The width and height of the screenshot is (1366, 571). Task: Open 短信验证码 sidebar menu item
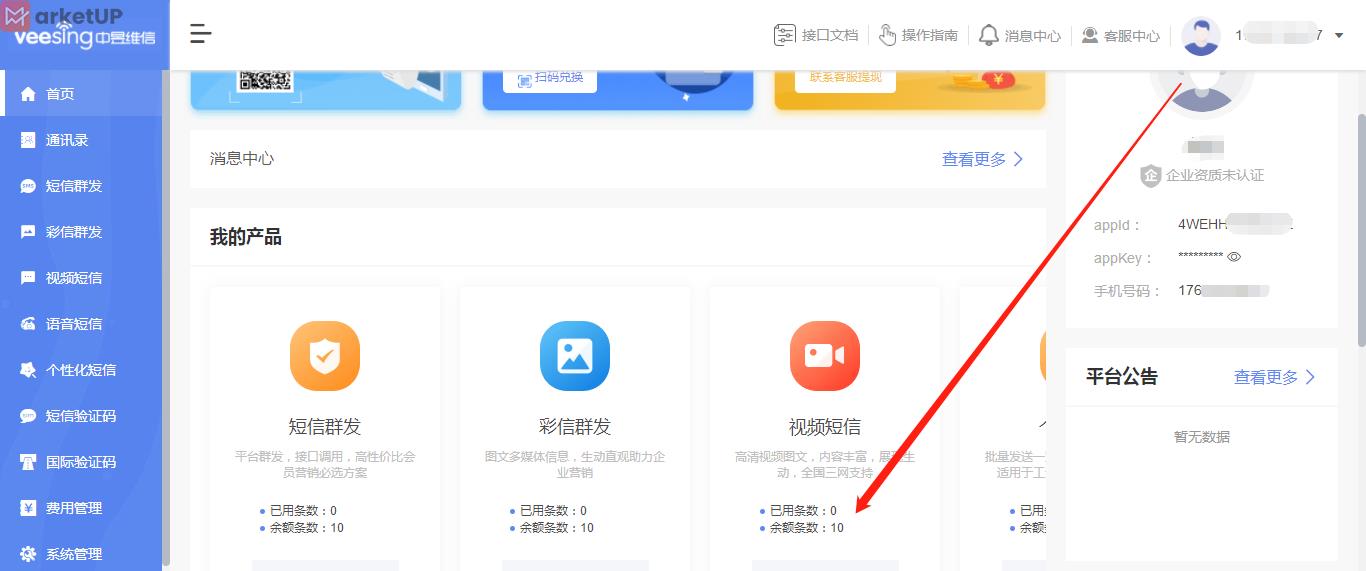pyautogui.click(x=81, y=416)
